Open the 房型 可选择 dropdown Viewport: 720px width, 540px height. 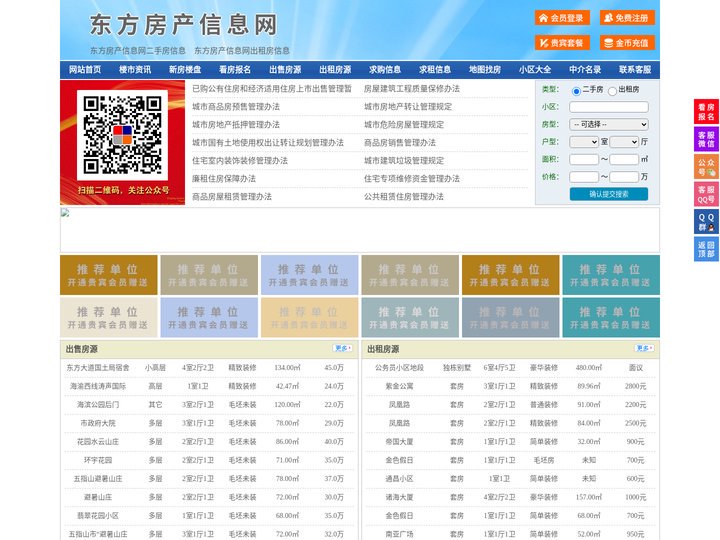pos(609,124)
